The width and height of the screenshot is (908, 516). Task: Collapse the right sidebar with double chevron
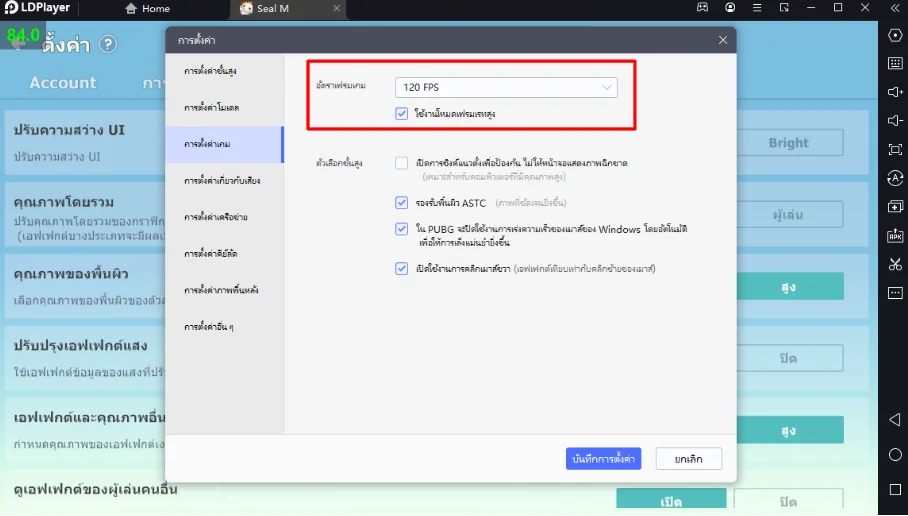tap(895, 8)
